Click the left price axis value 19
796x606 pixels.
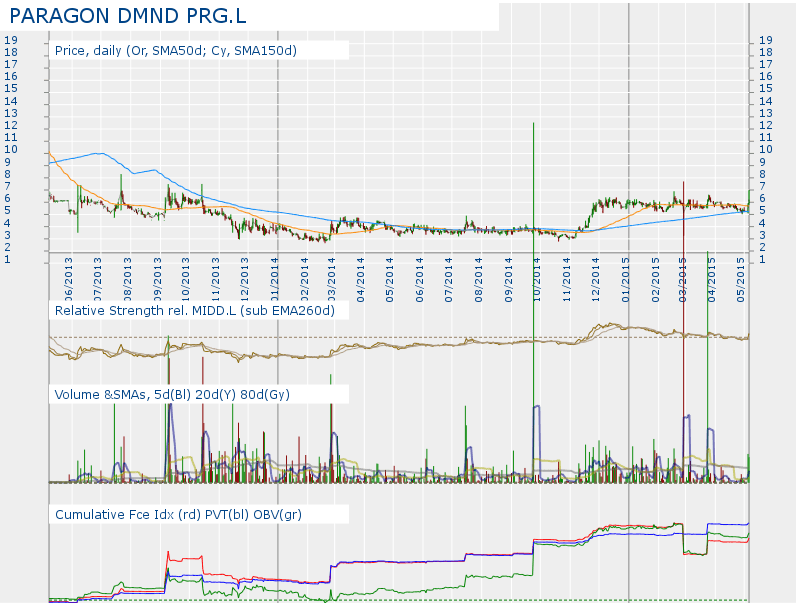pyautogui.click(x=11, y=40)
